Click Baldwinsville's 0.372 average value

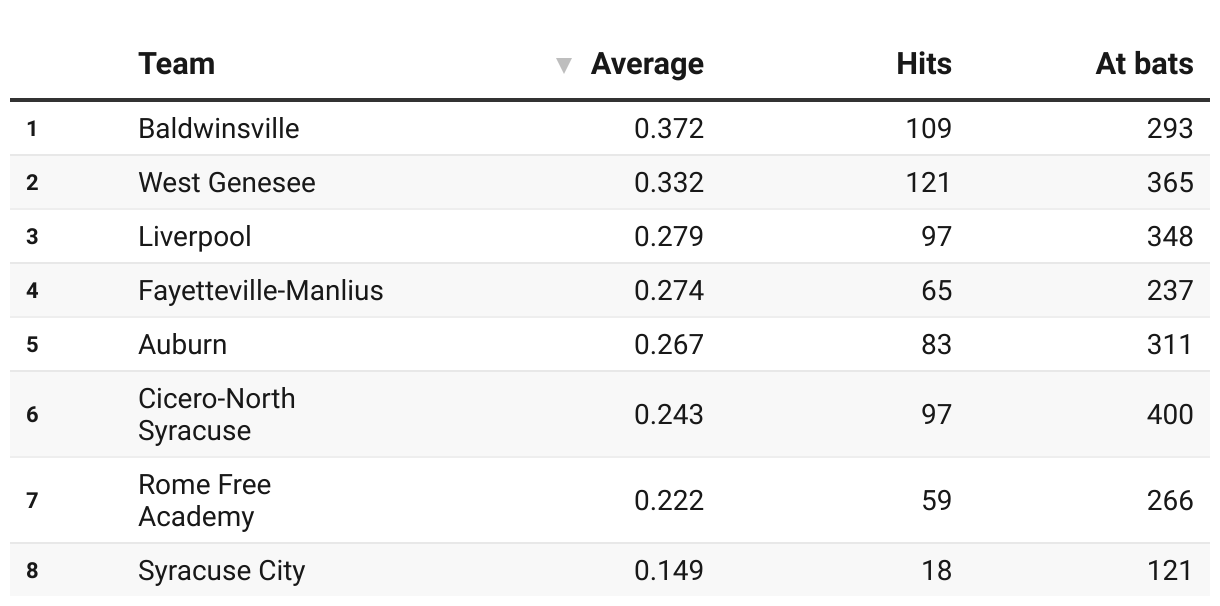tap(669, 129)
